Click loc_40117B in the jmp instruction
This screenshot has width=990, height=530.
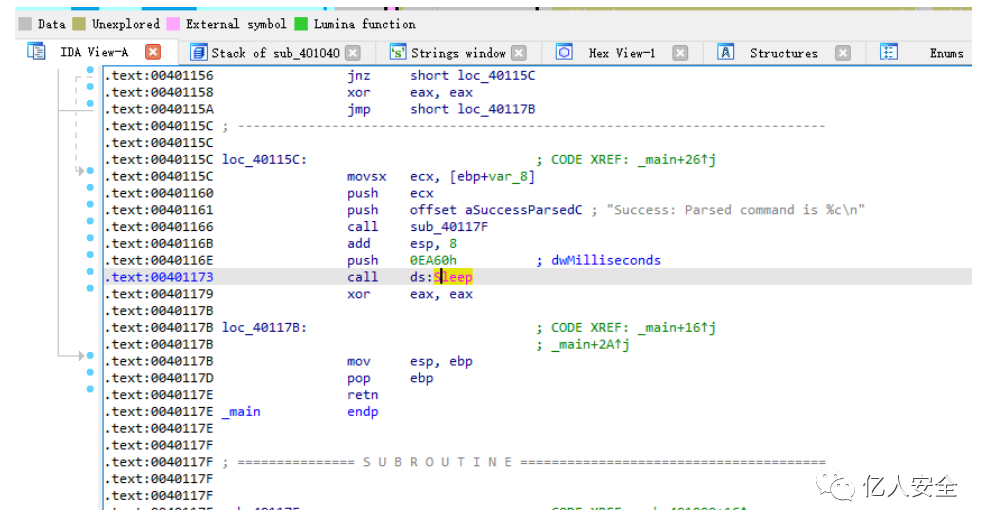[496, 109]
